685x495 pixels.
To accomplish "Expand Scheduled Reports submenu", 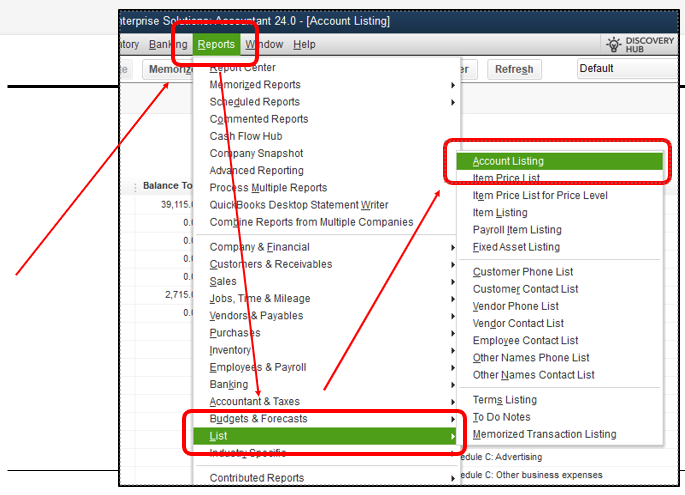I will tap(325, 102).
